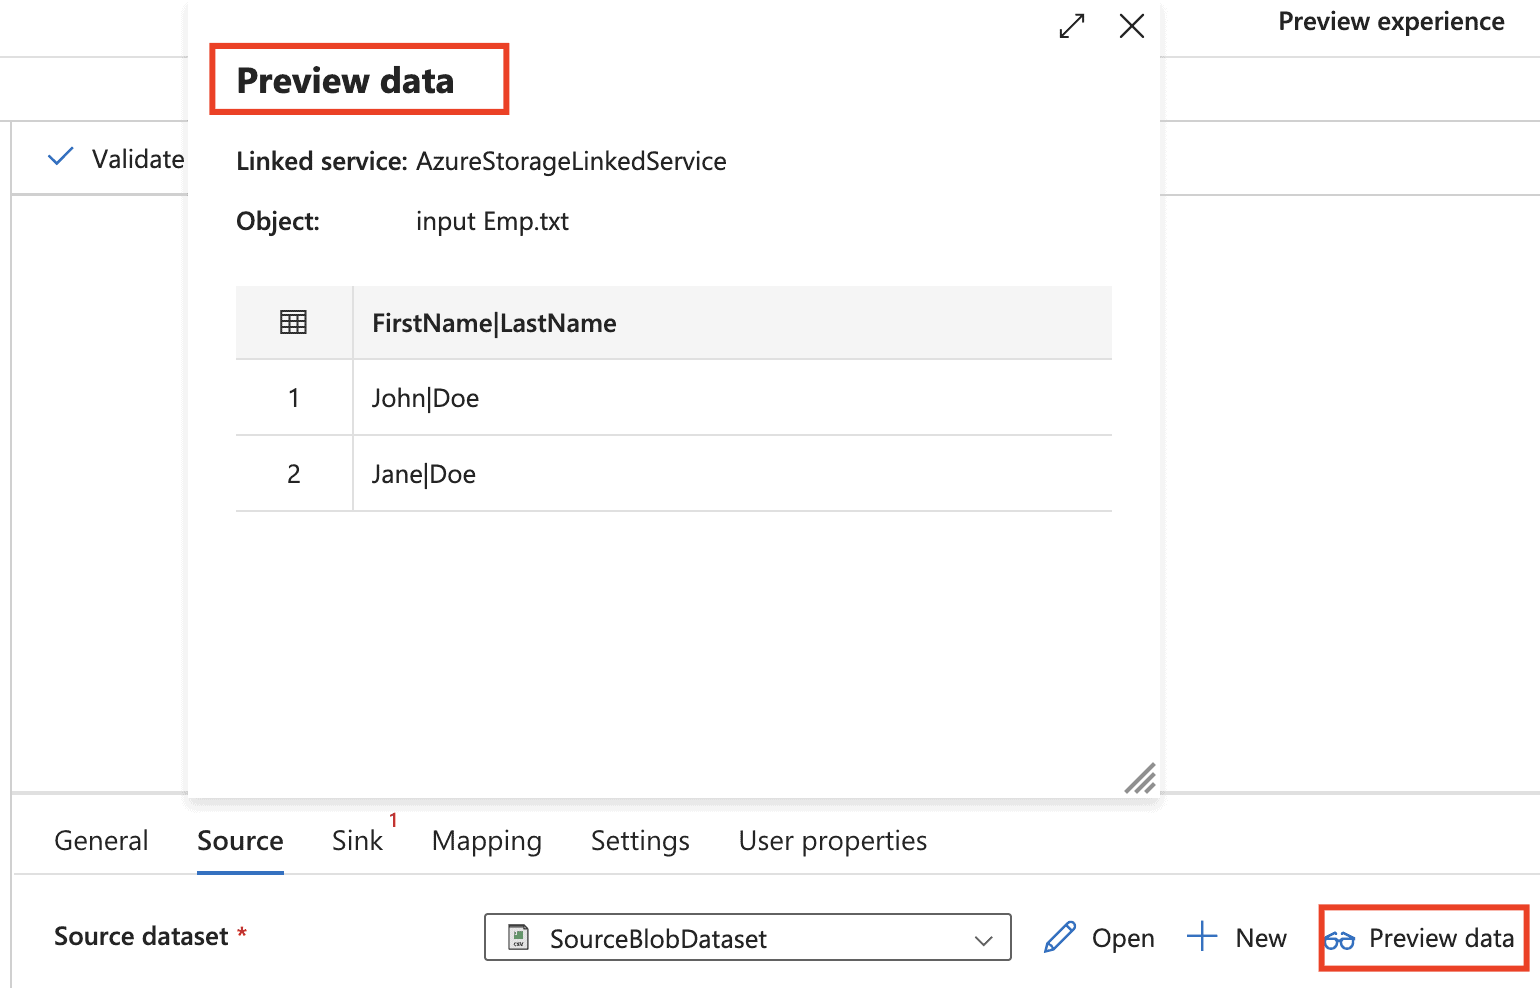Switch to the General tab
1540x988 pixels.
coord(101,841)
